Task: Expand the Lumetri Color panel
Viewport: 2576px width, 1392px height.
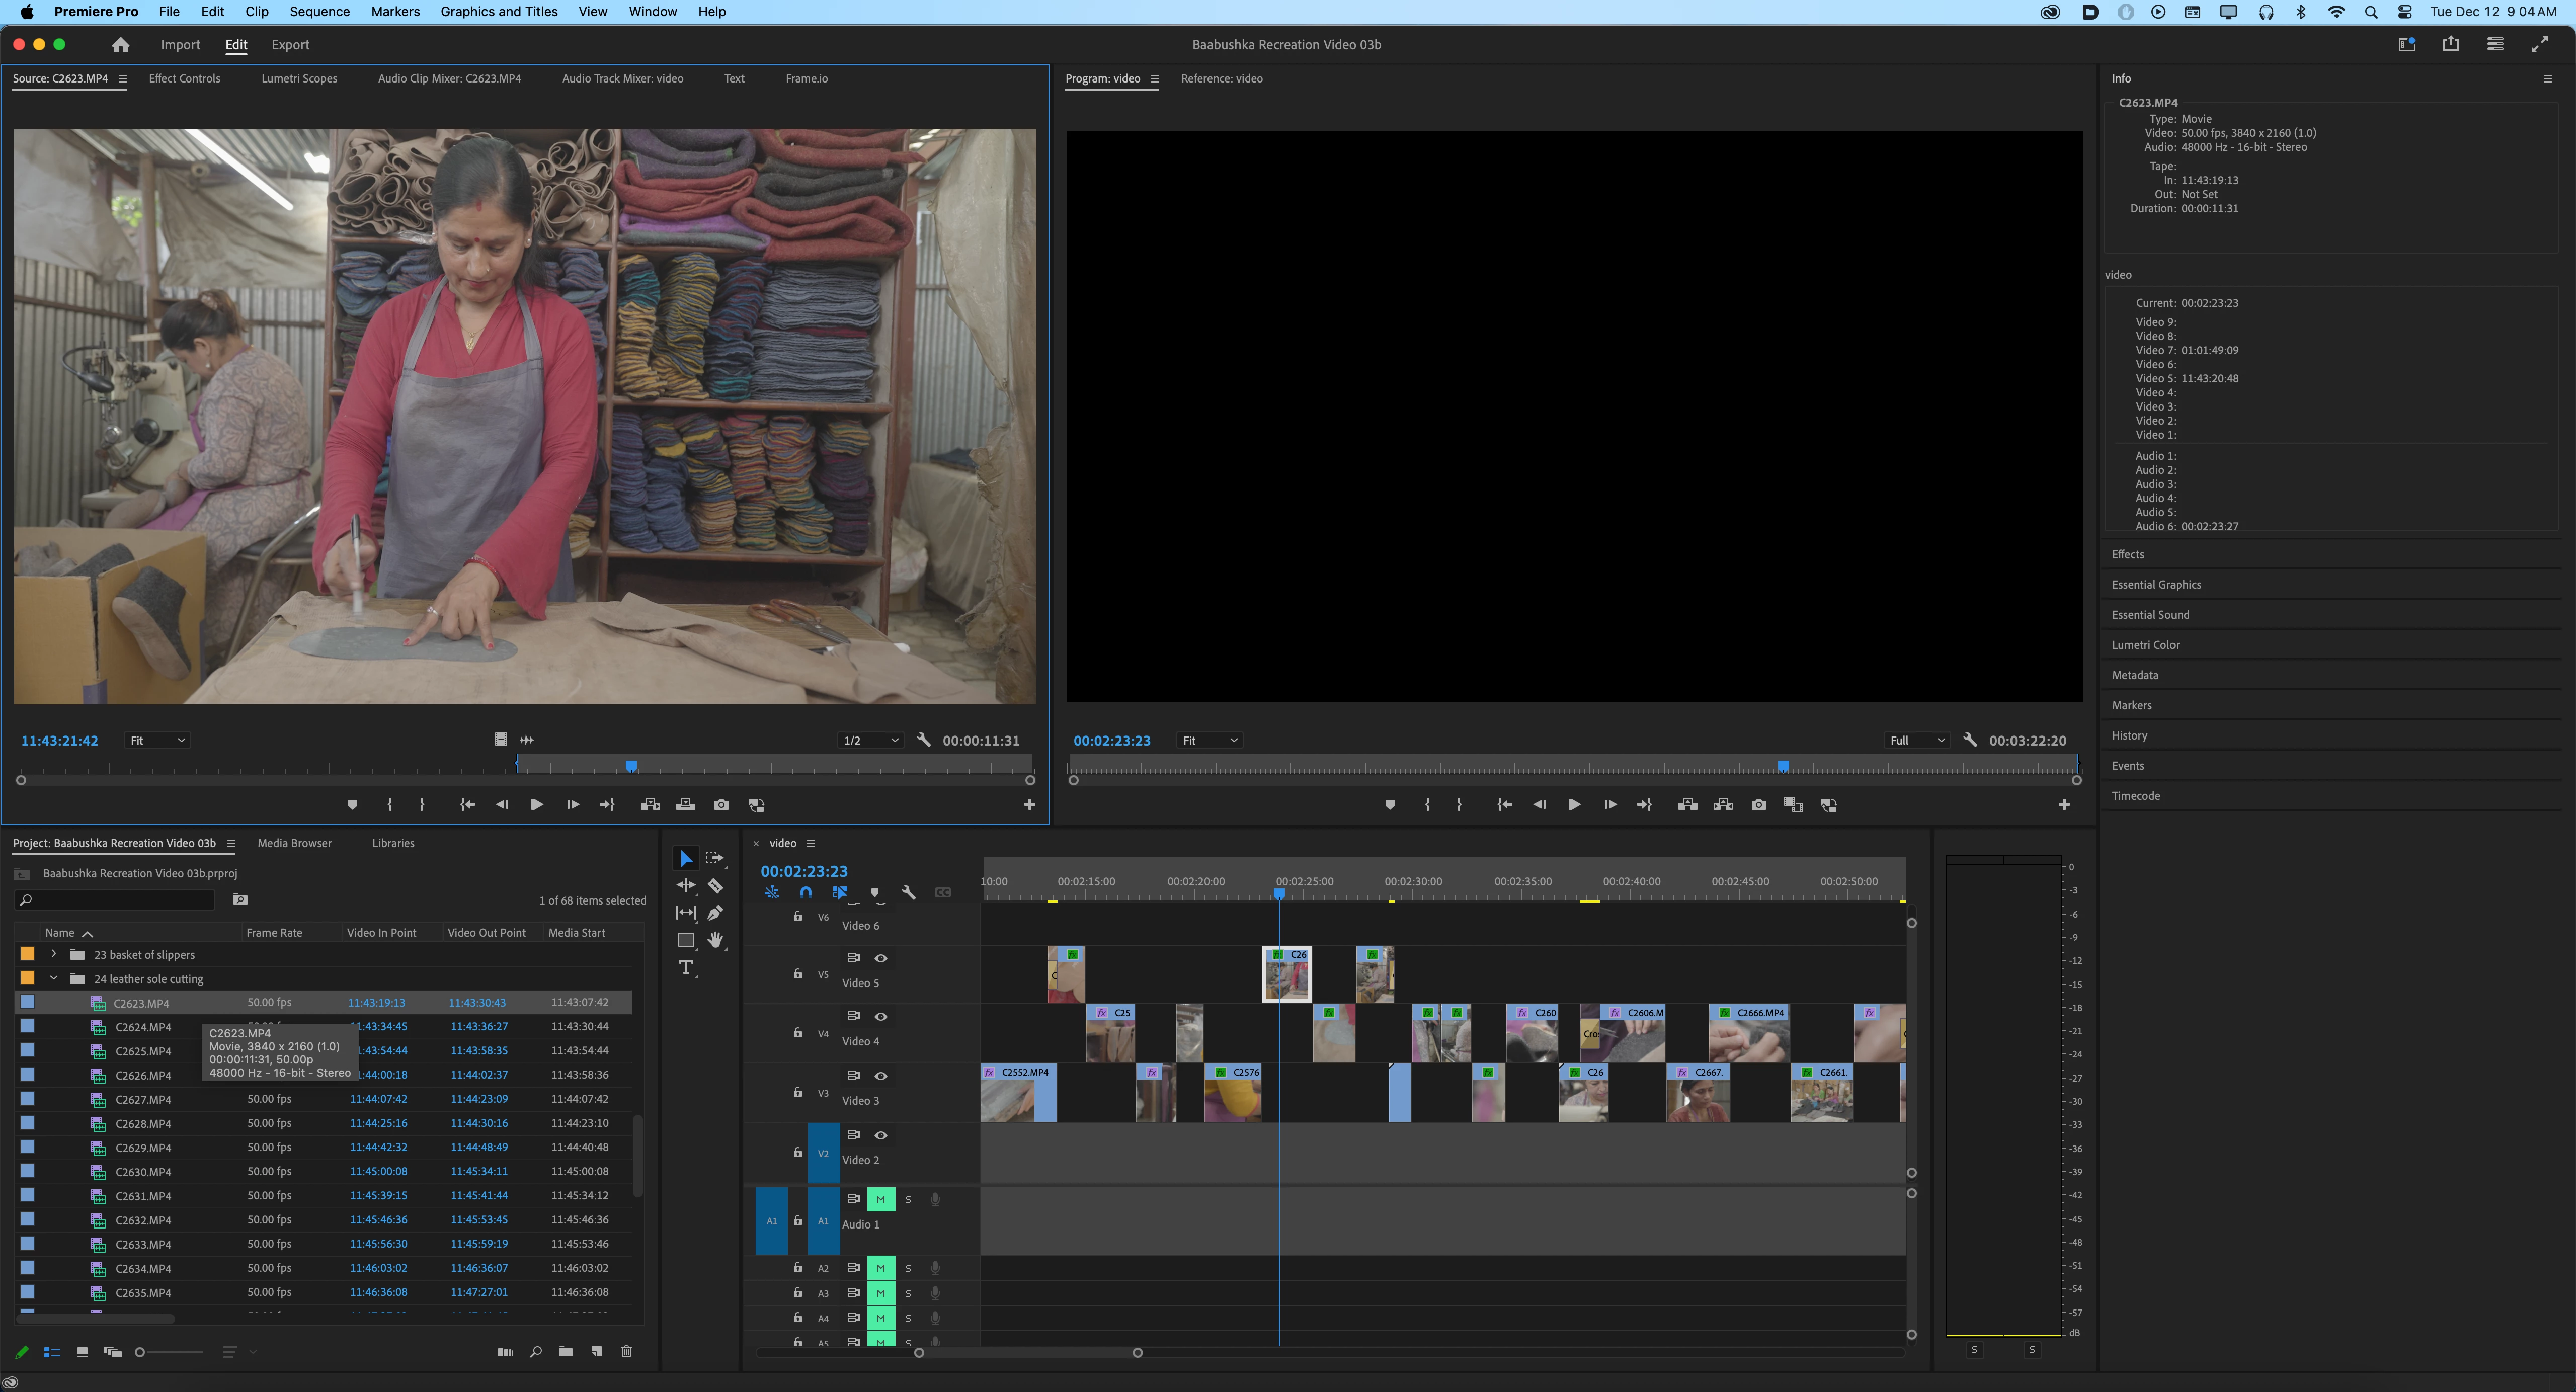Action: [2145, 645]
